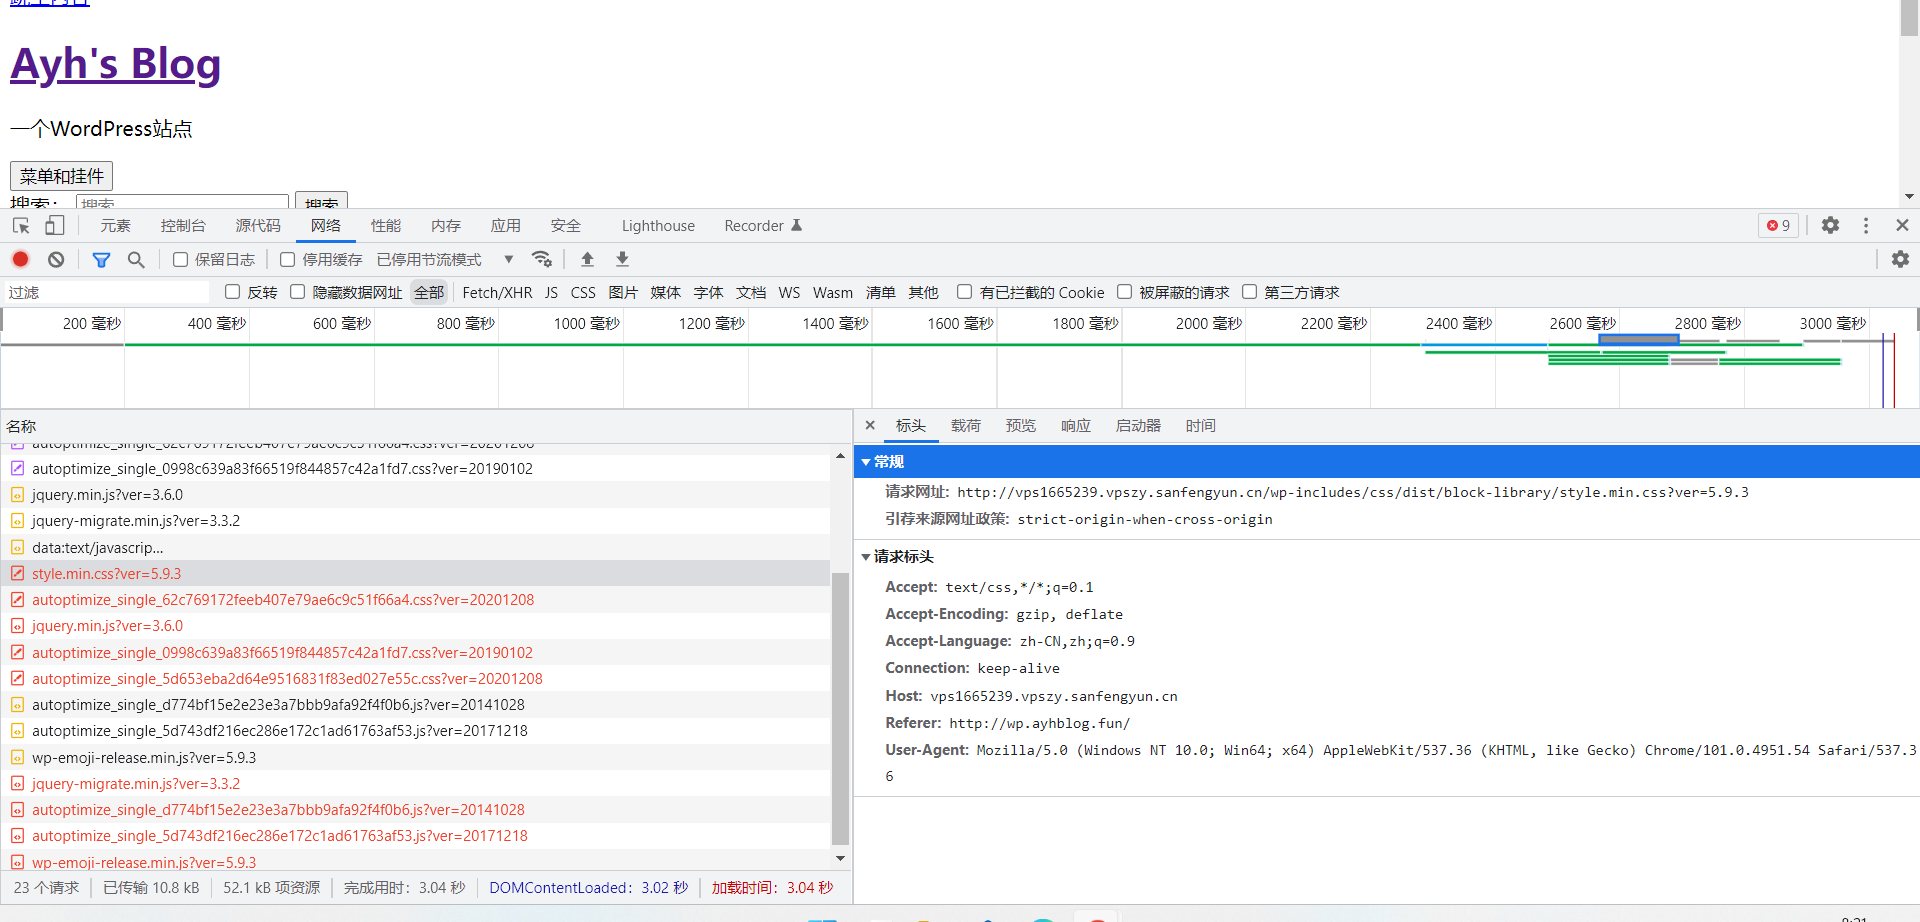Filter requests by CSS type
The width and height of the screenshot is (1920, 922).
coord(583,293)
